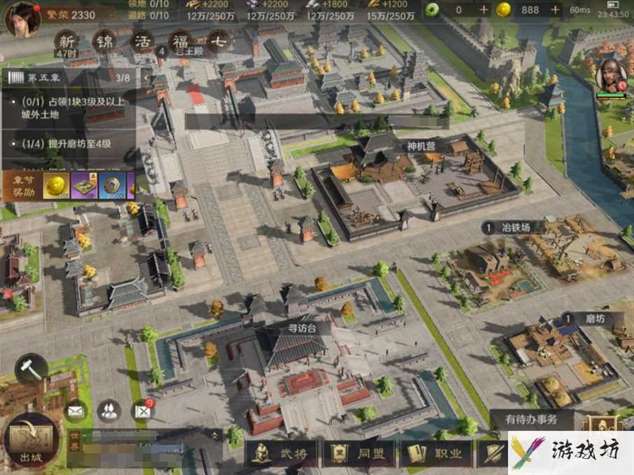
Task: Select the 寻访台 building label
Action: (302, 328)
